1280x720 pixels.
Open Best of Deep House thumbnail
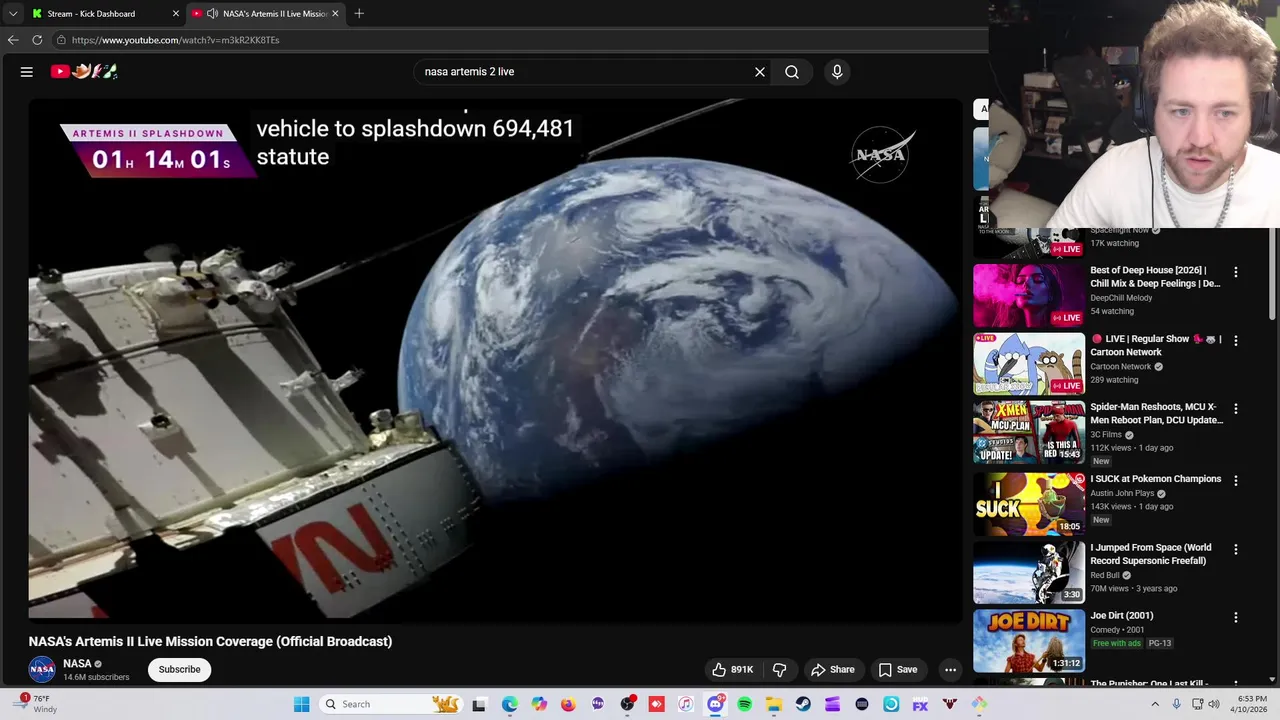1029,295
